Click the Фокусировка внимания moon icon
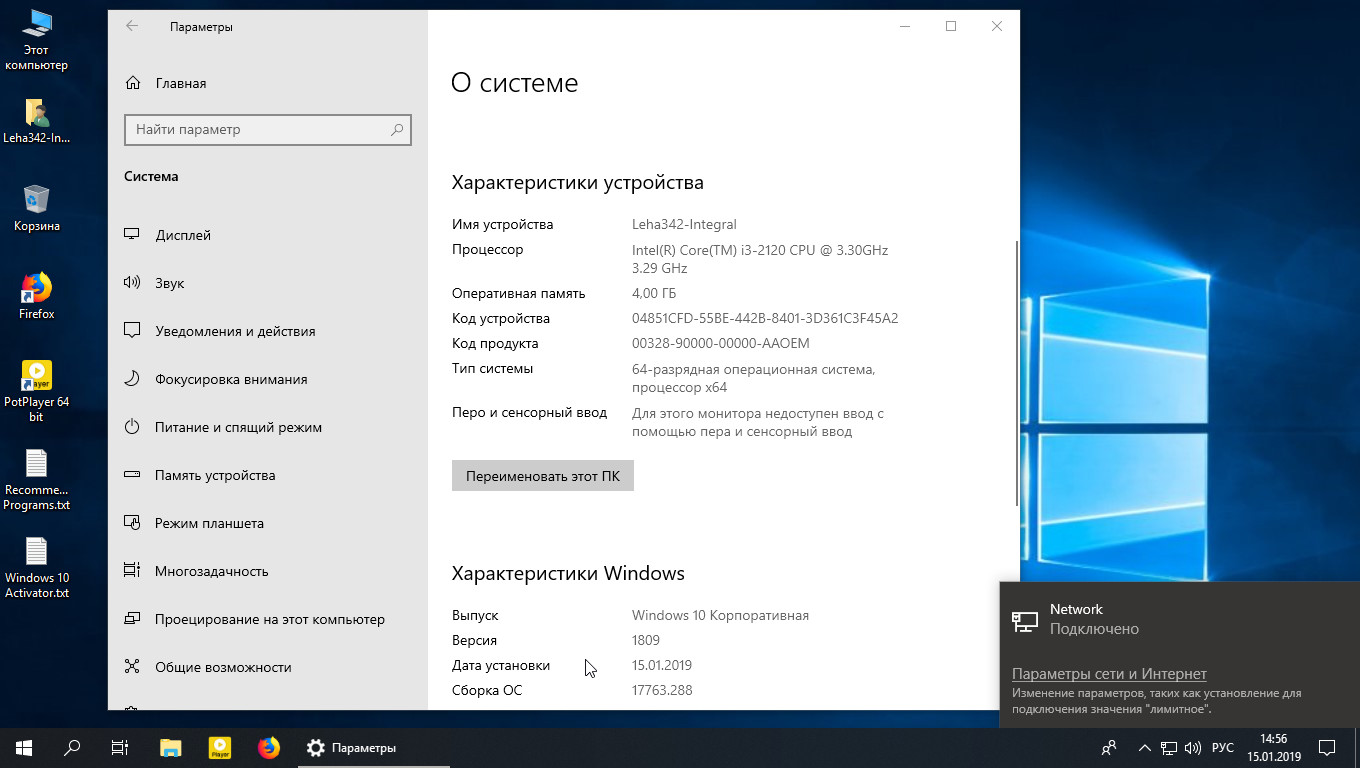The height and width of the screenshot is (768, 1360). [x=131, y=379]
